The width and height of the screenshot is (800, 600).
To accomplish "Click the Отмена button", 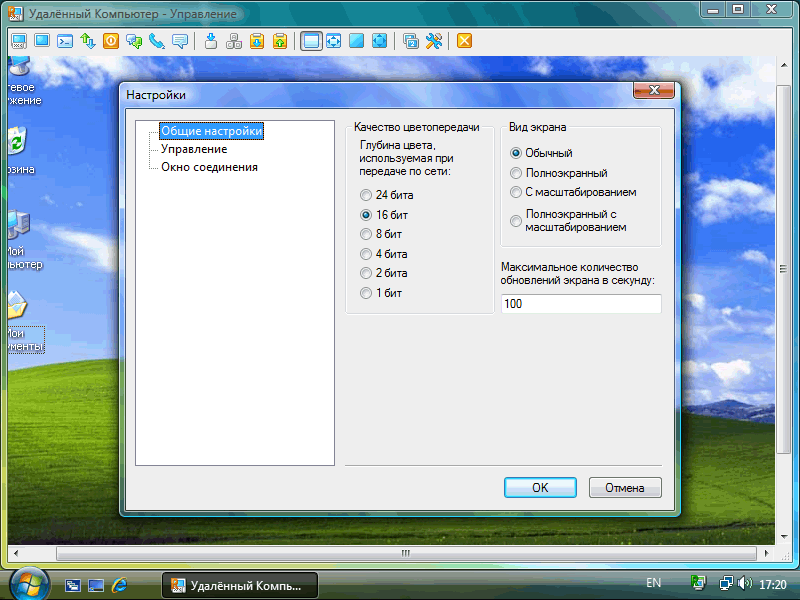I will point(625,488).
